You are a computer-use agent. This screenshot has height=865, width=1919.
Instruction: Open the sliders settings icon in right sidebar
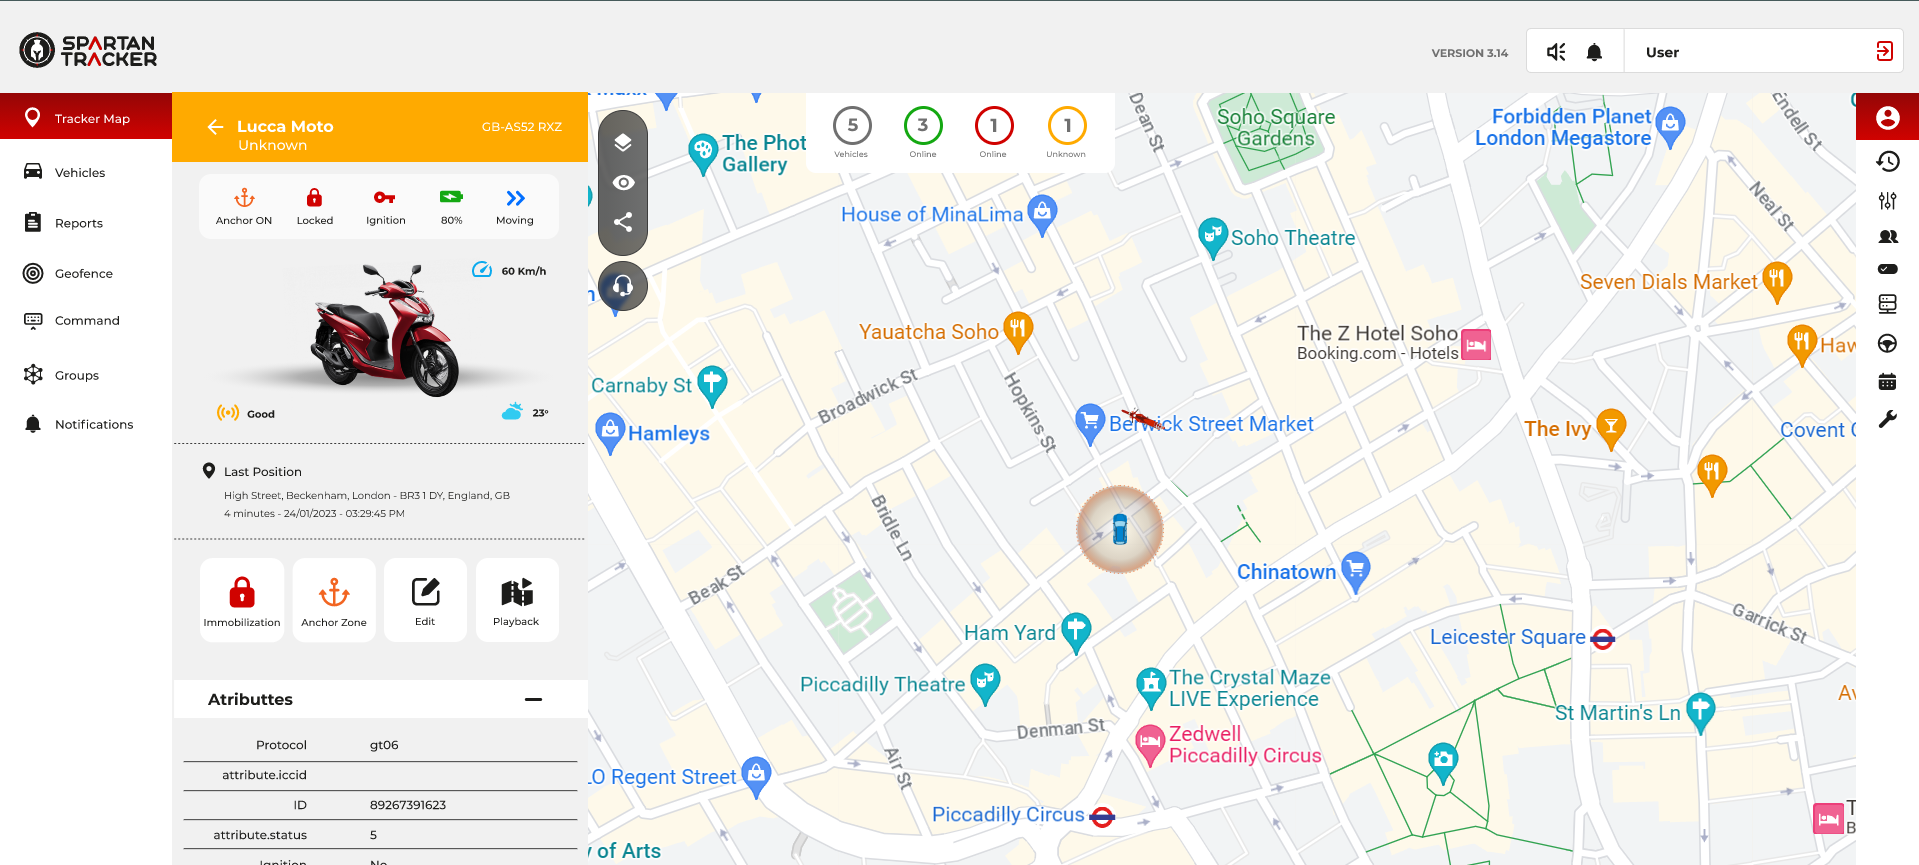coord(1887,200)
